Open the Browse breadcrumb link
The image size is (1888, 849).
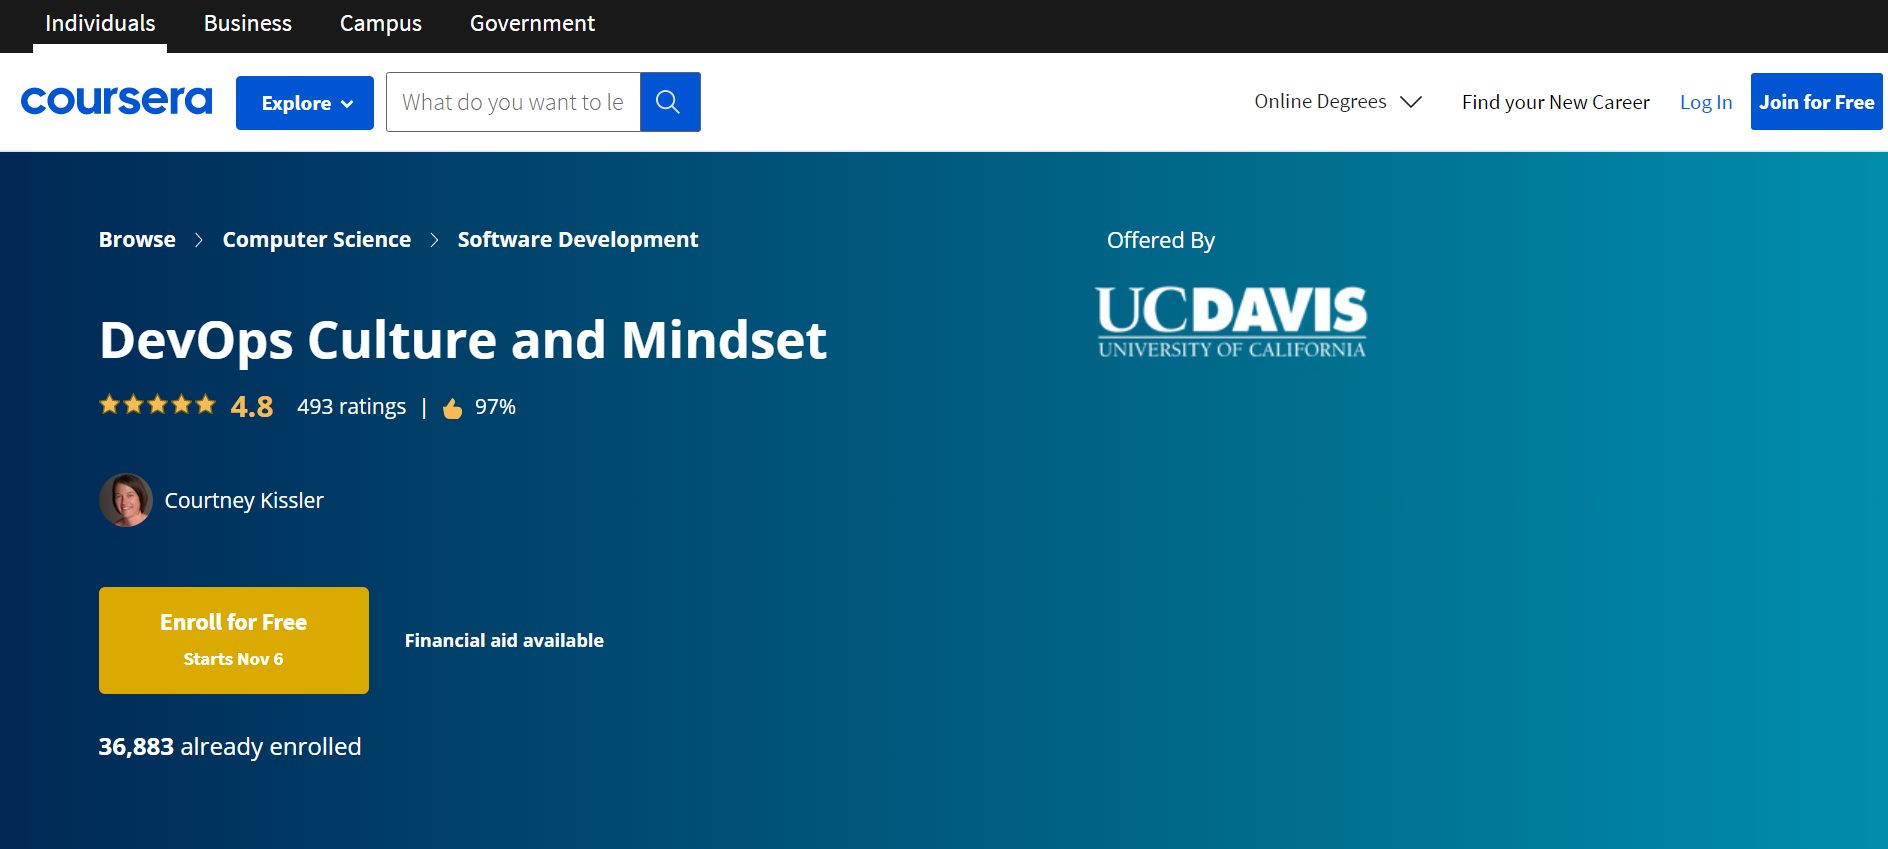click(x=137, y=240)
